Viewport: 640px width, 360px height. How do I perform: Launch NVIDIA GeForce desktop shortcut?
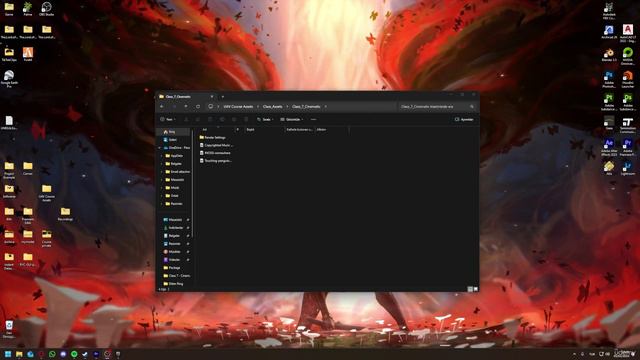point(628,56)
